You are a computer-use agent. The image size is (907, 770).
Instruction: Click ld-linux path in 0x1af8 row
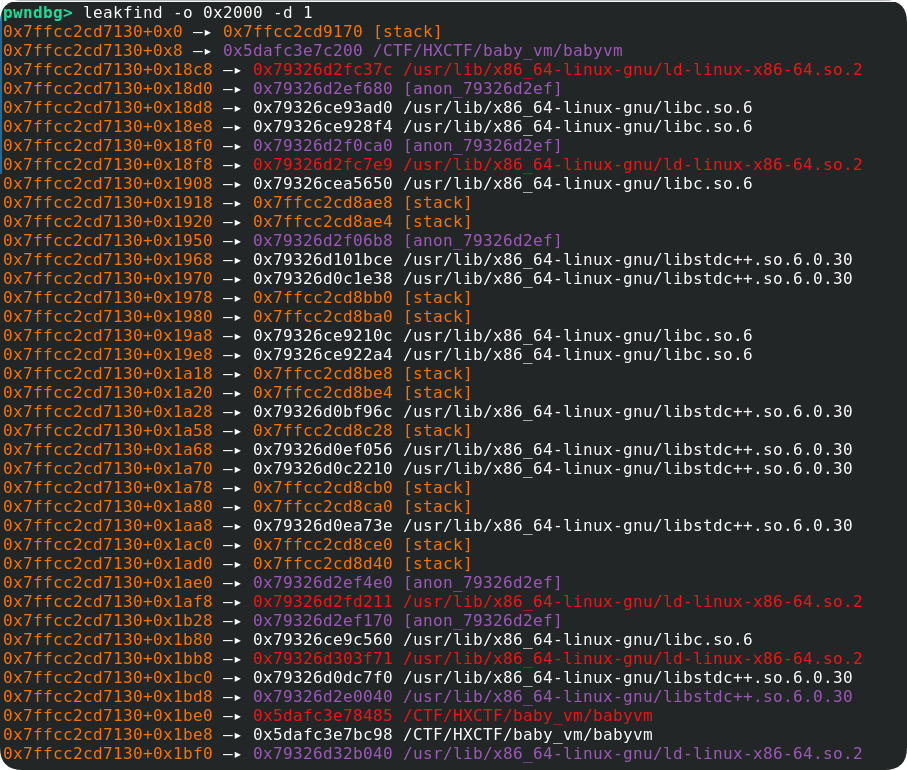(633, 601)
